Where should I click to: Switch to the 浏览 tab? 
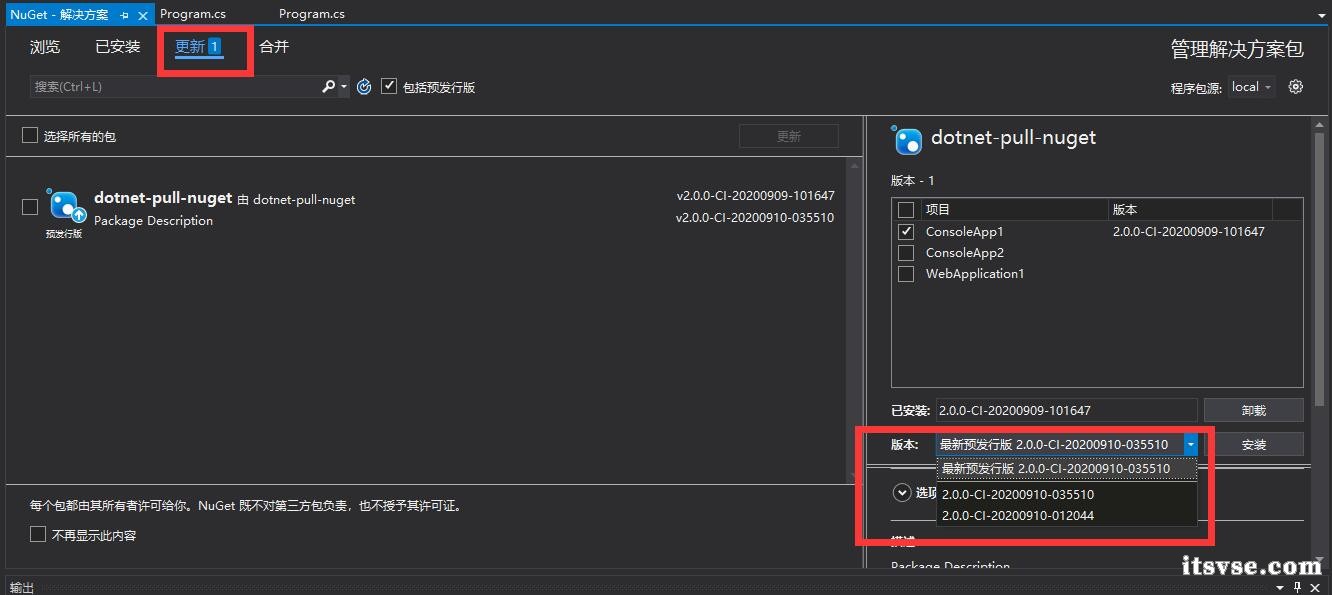click(45, 47)
